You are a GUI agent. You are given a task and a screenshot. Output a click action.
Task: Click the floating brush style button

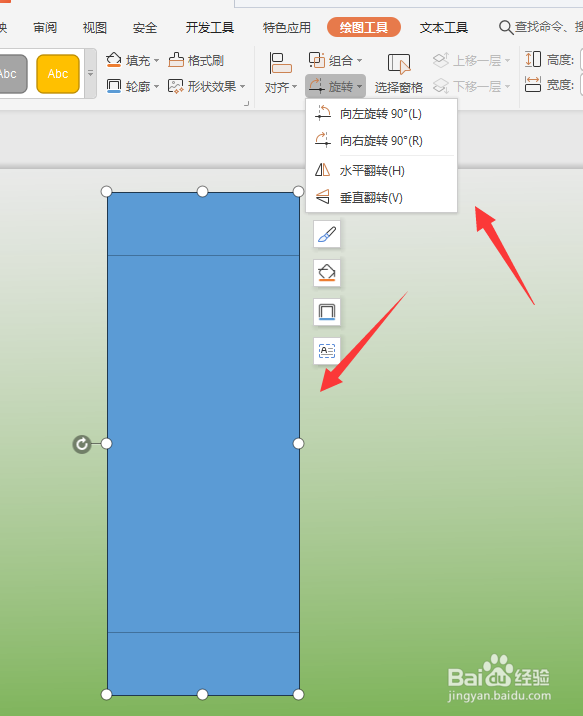point(327,234)
